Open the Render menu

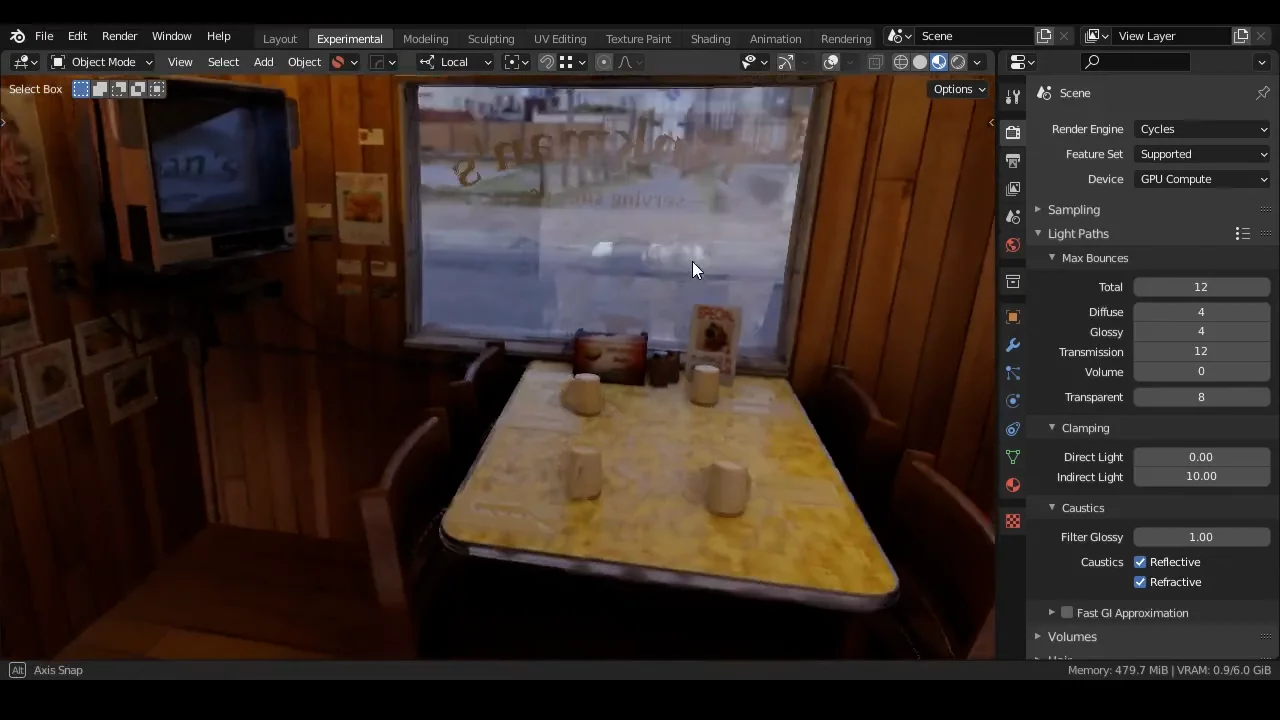pyautogui.click(x=119, y=36)
